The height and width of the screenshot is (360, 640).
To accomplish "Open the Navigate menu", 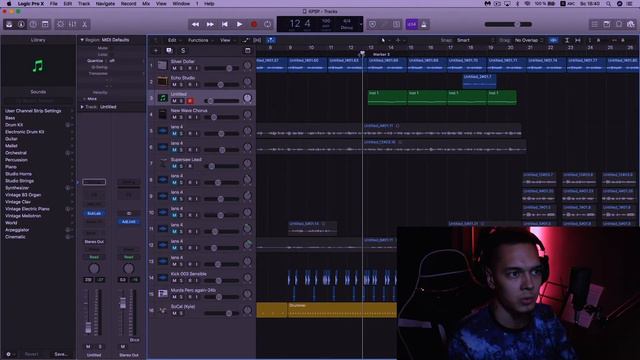I will (x=105, y=4).
